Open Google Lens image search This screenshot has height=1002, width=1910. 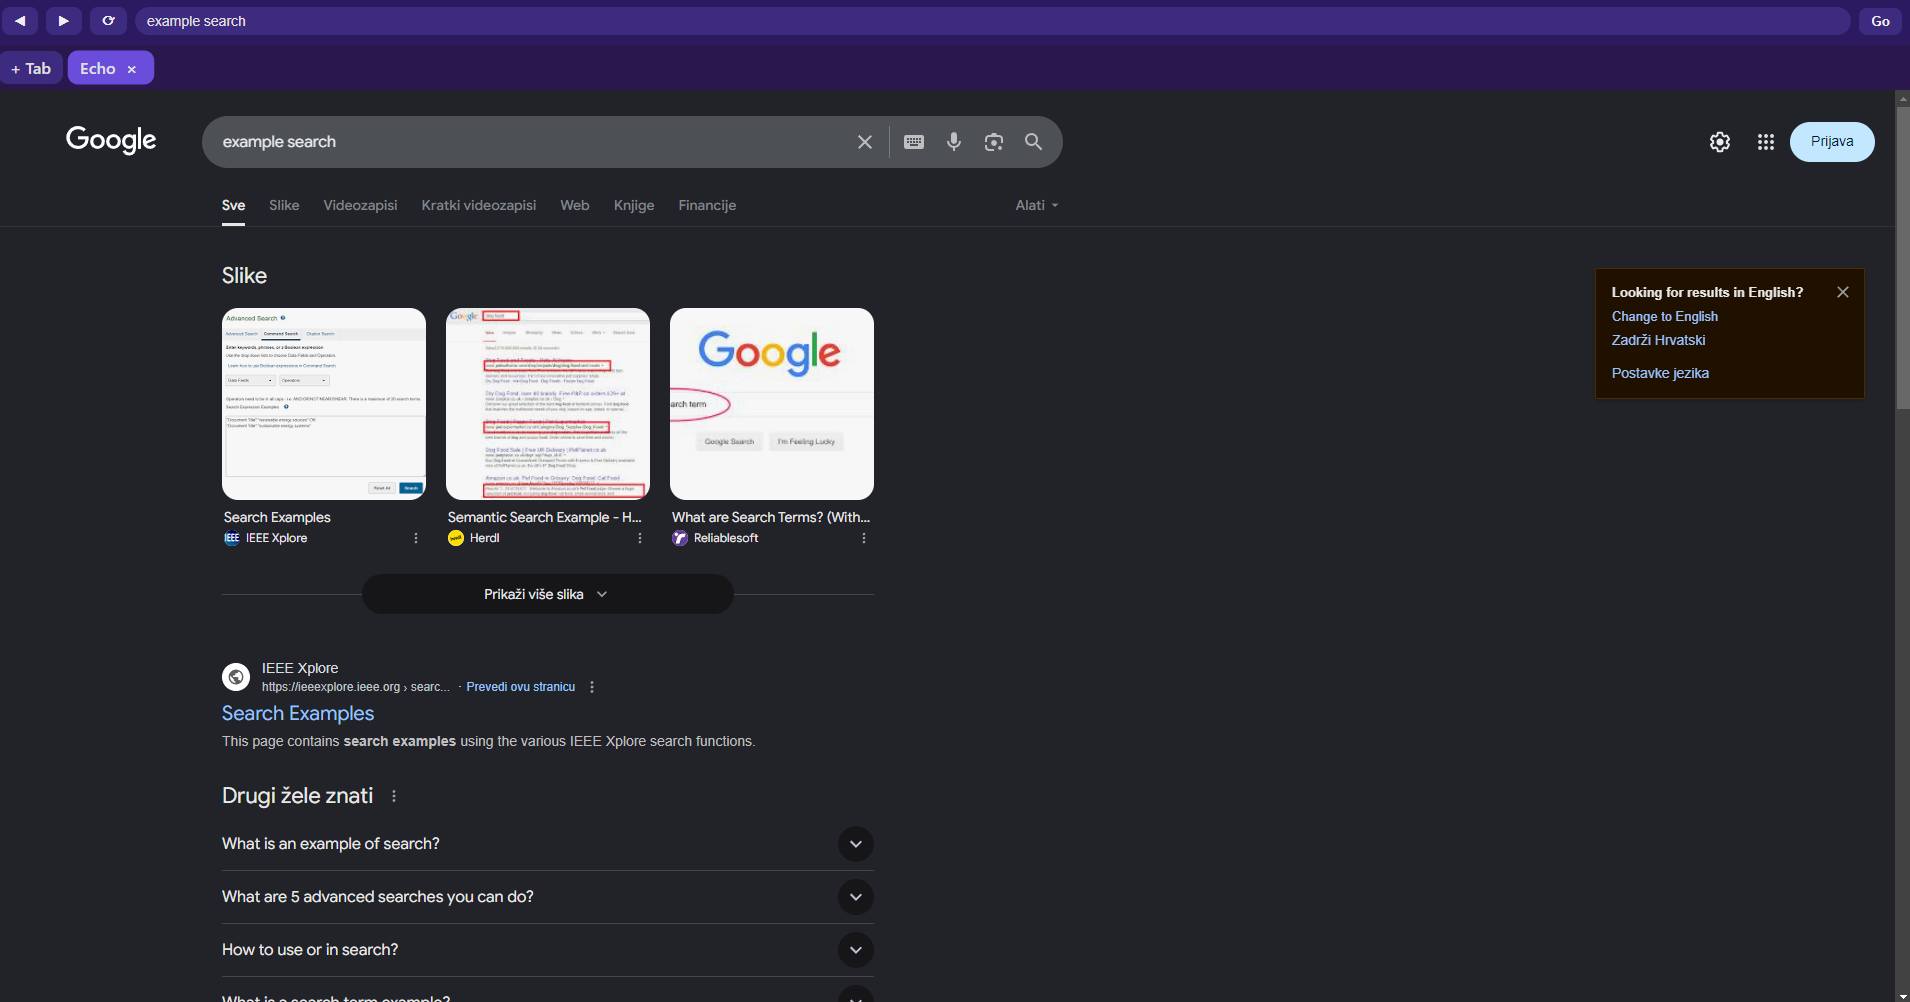click(x=993, y=142)
